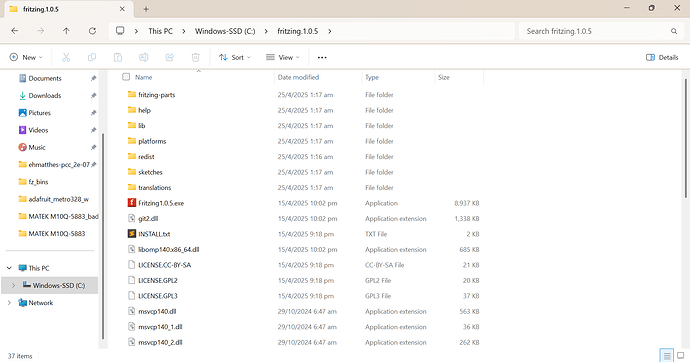Open the Sort dropdown menu

(x=235, y=57)
